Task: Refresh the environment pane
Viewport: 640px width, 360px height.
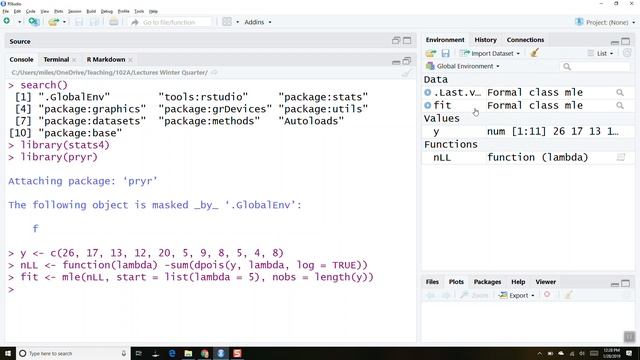Action: tap(627, 53)
